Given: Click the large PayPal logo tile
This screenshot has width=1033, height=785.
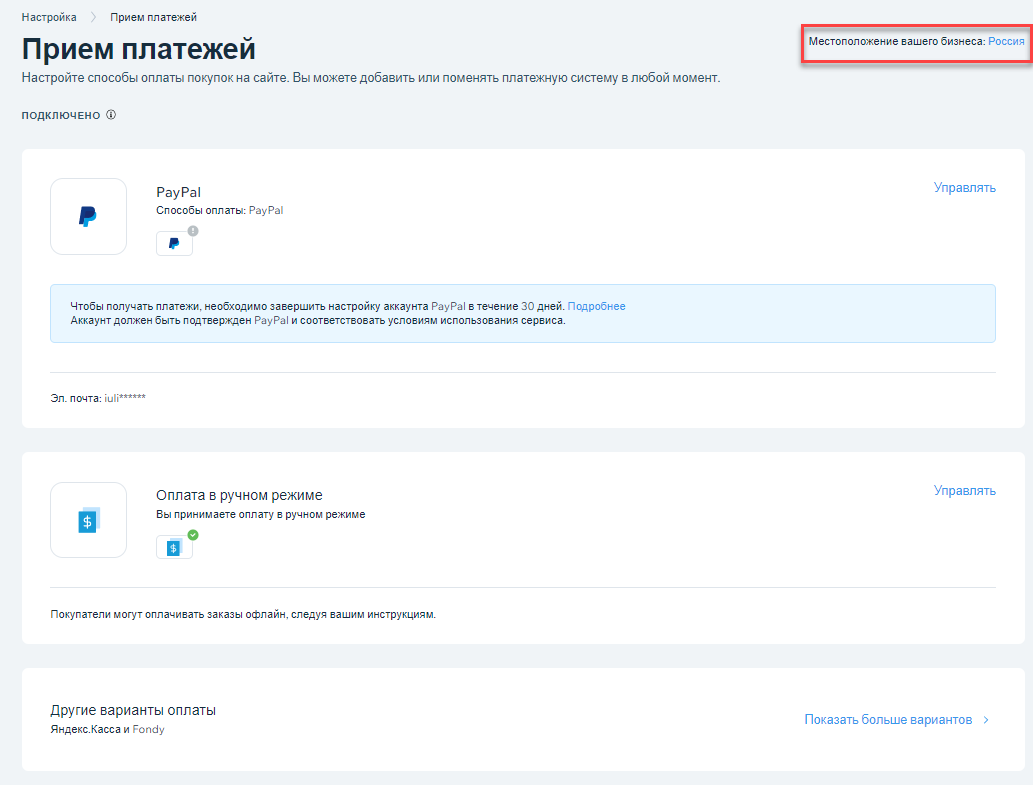Looking at the screenshot, I should [x=88, y=216].
